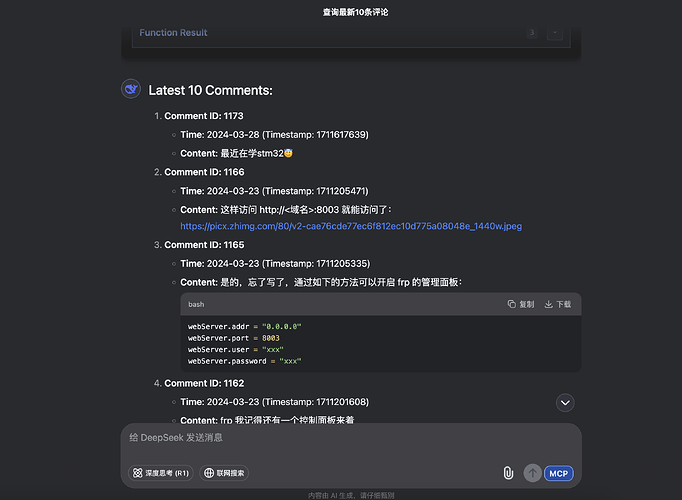
Task: Click the Function Result header label
Action: (x=173, y=33)
